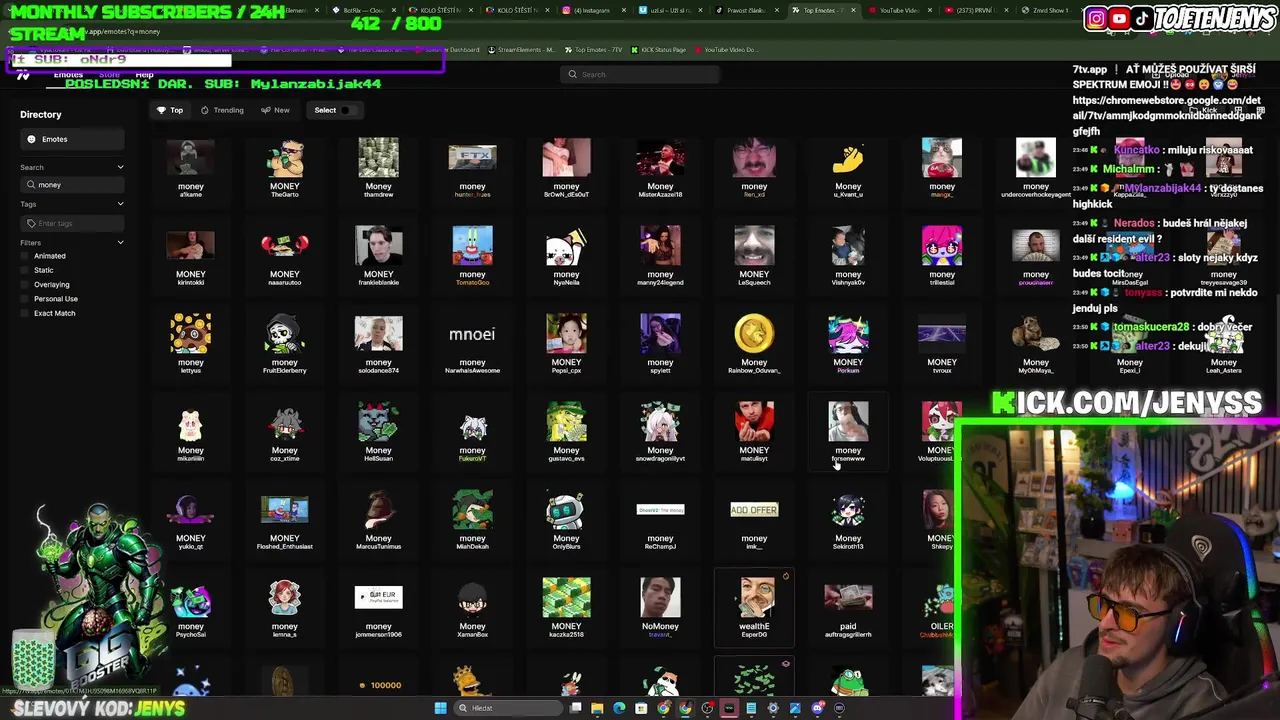Open the mnoei text emote by NarwhalsAwesome
The image size is (1280, 720).
pyautogui.click(x=472, y=343)
